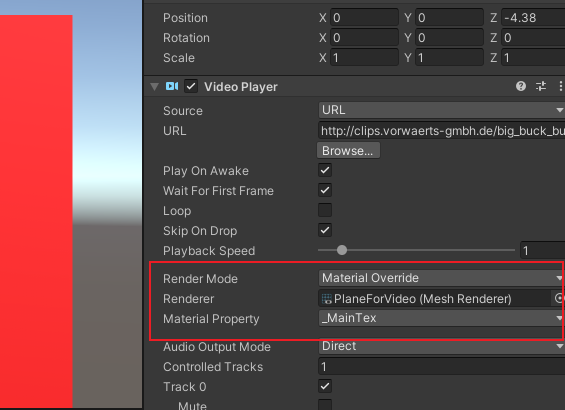This screenshot has width=565, height=410.
Task: Open Render Mode dropdown Material Override
Action: click(441, 278)
